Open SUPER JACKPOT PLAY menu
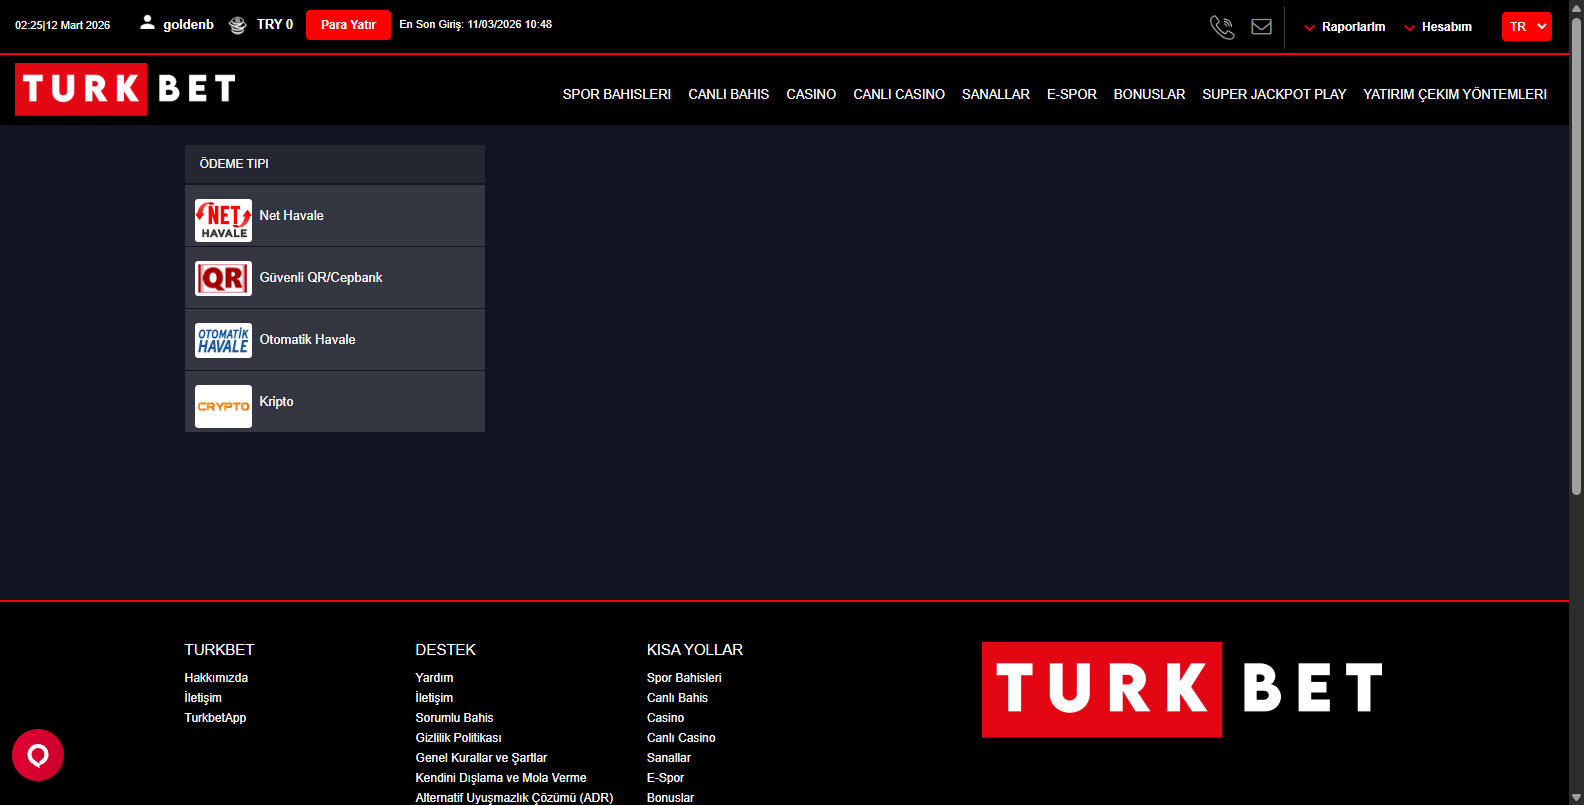Screen dimensions: 1584x805 click(1274, 94)
